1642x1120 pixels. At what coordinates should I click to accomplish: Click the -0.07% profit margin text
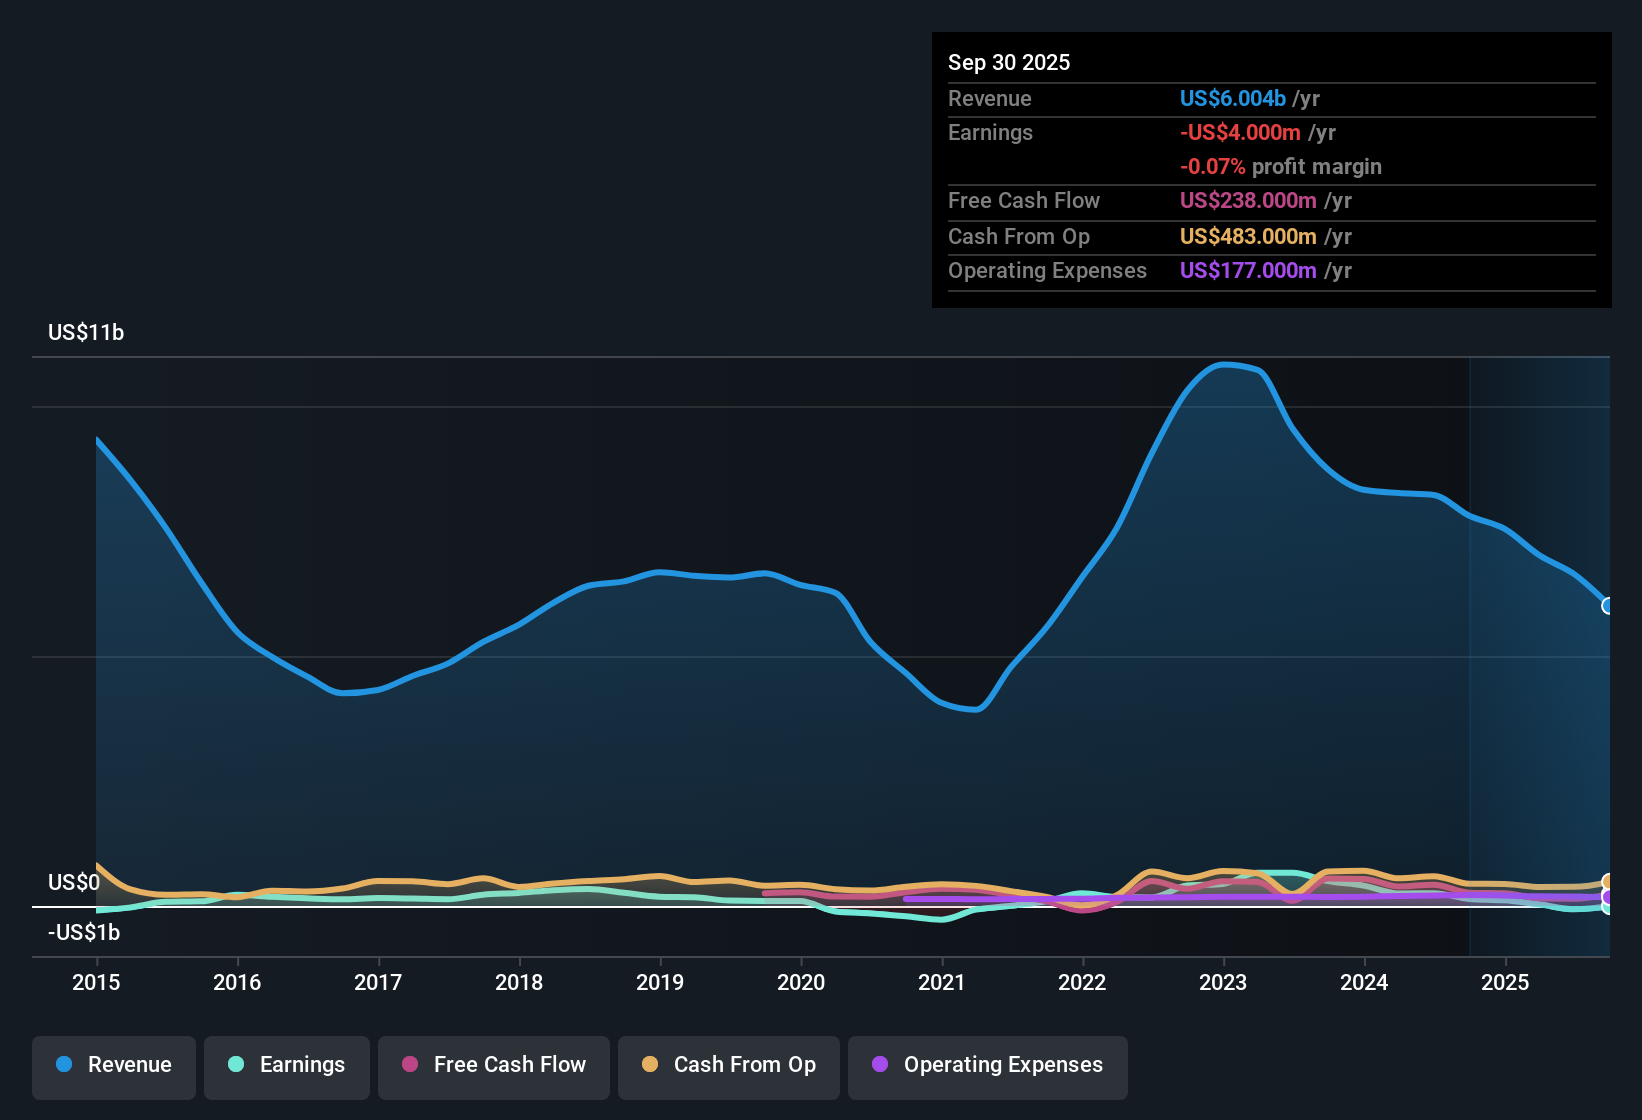(1282, 167)
